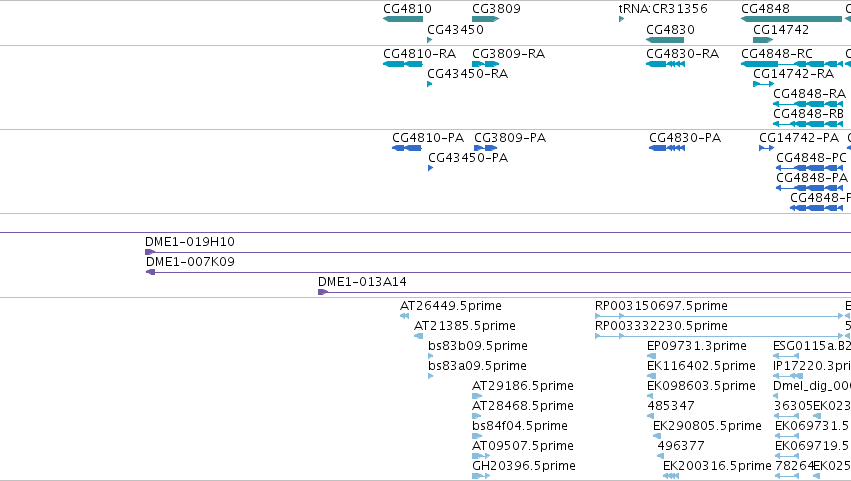The image size is (851, 481).
Task: Click the CG4848 gene feature
Action: click(x=792, y=19)
